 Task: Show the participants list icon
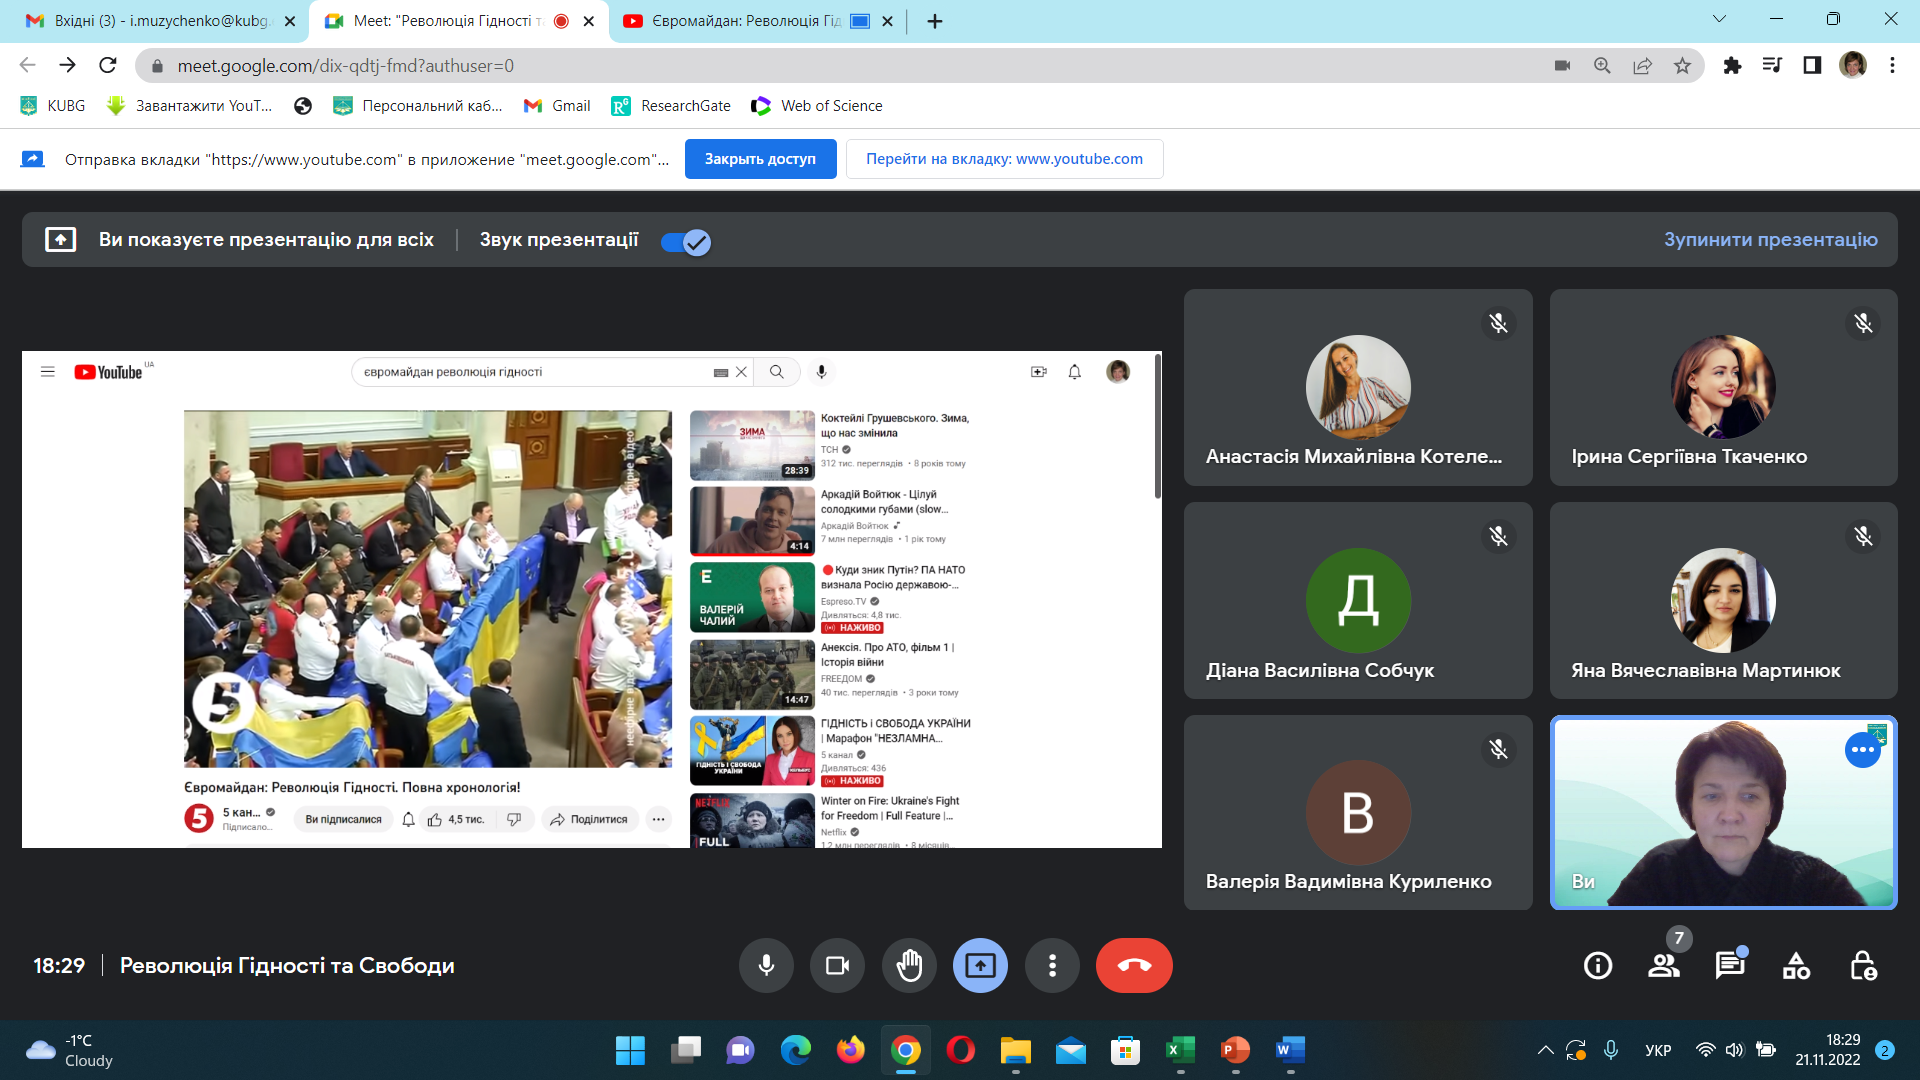(1664, 965)
